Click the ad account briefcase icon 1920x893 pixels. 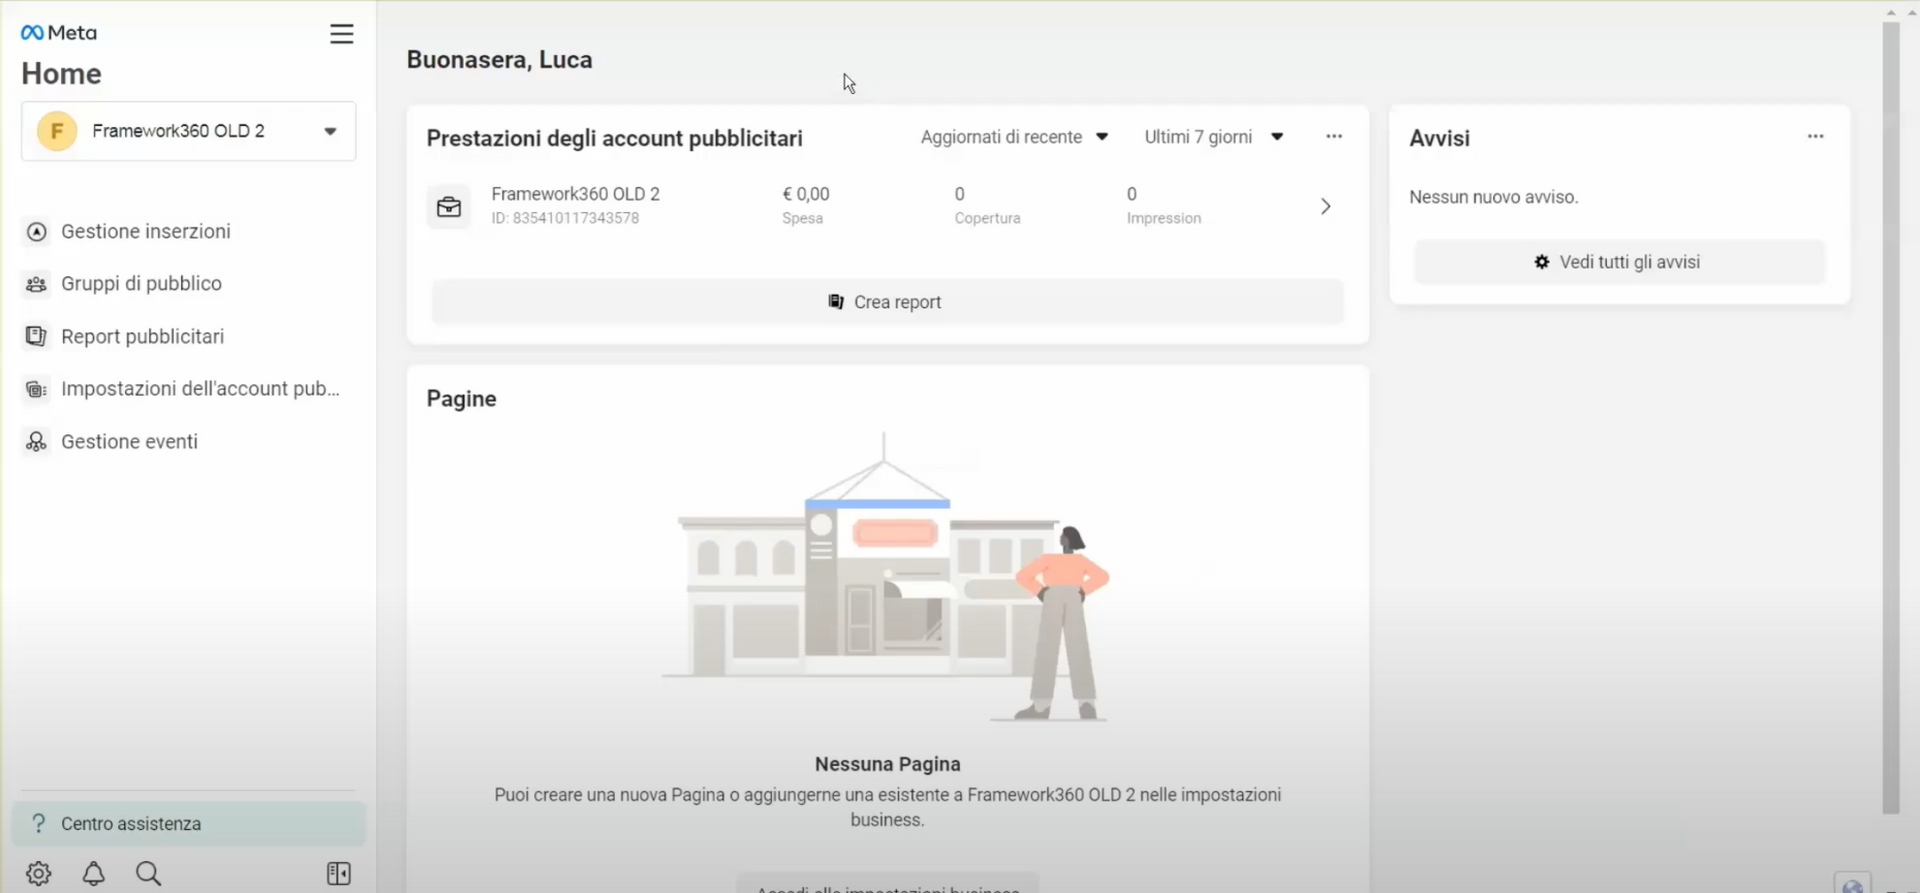tap(449, 207)
